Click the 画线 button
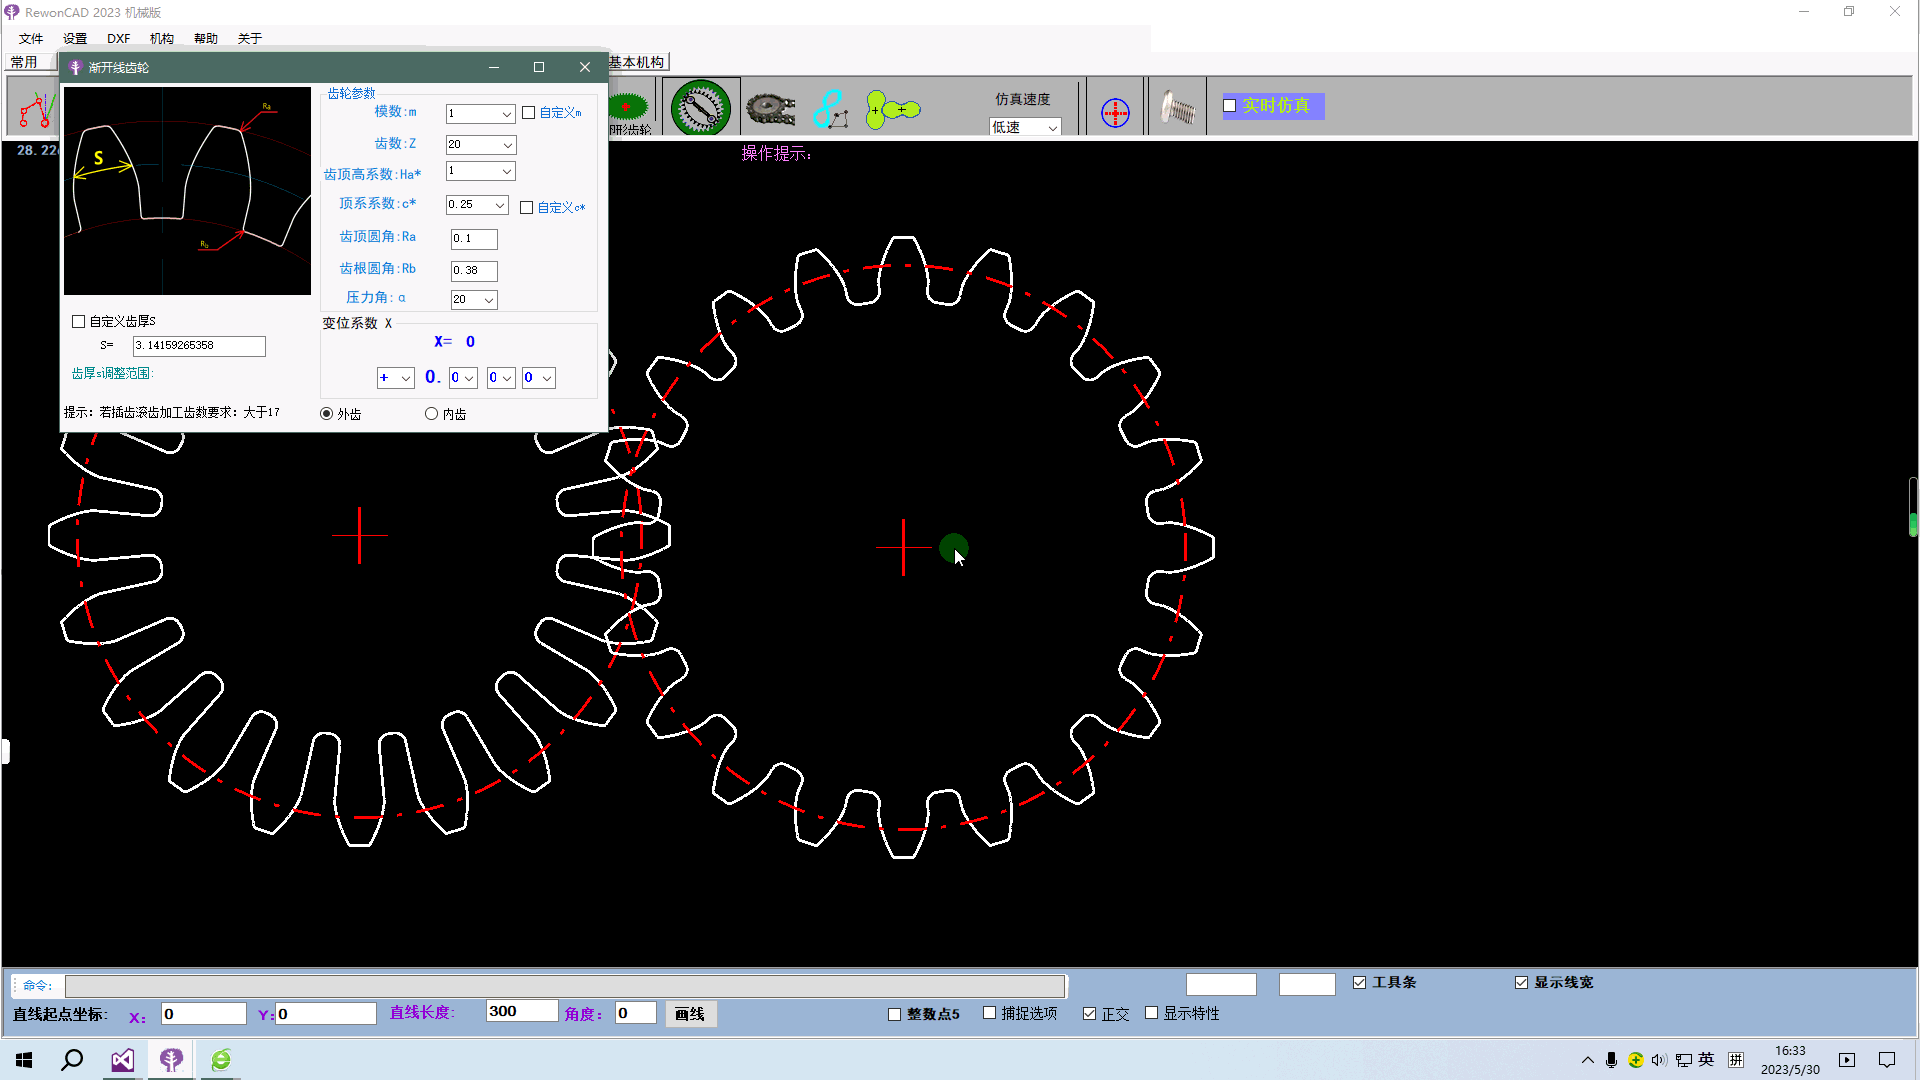Image resolution: width=1920 pixels, height=1080 pixels. coord(689,1014)
